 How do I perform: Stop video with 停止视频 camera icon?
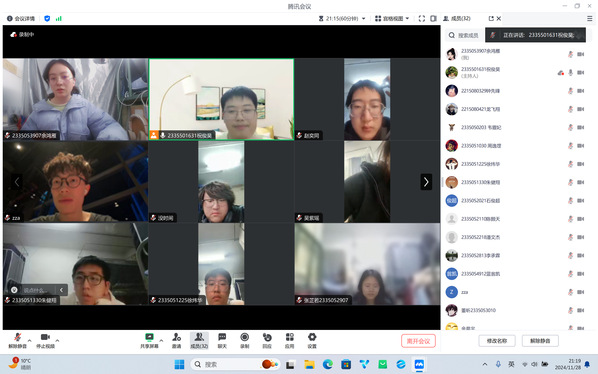[45, 340]
